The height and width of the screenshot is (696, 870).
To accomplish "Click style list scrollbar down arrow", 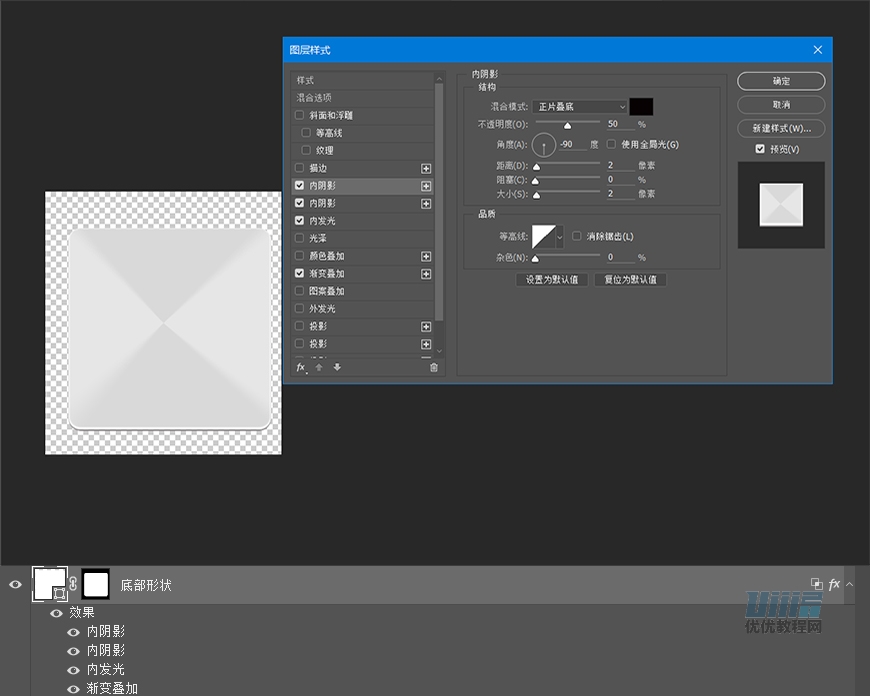I will [x=439, y=351].
